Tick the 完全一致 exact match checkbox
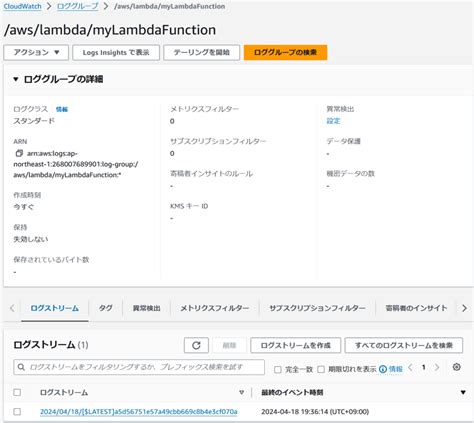The width and height of the screenshot is (474, 423). tap(277, 369)
